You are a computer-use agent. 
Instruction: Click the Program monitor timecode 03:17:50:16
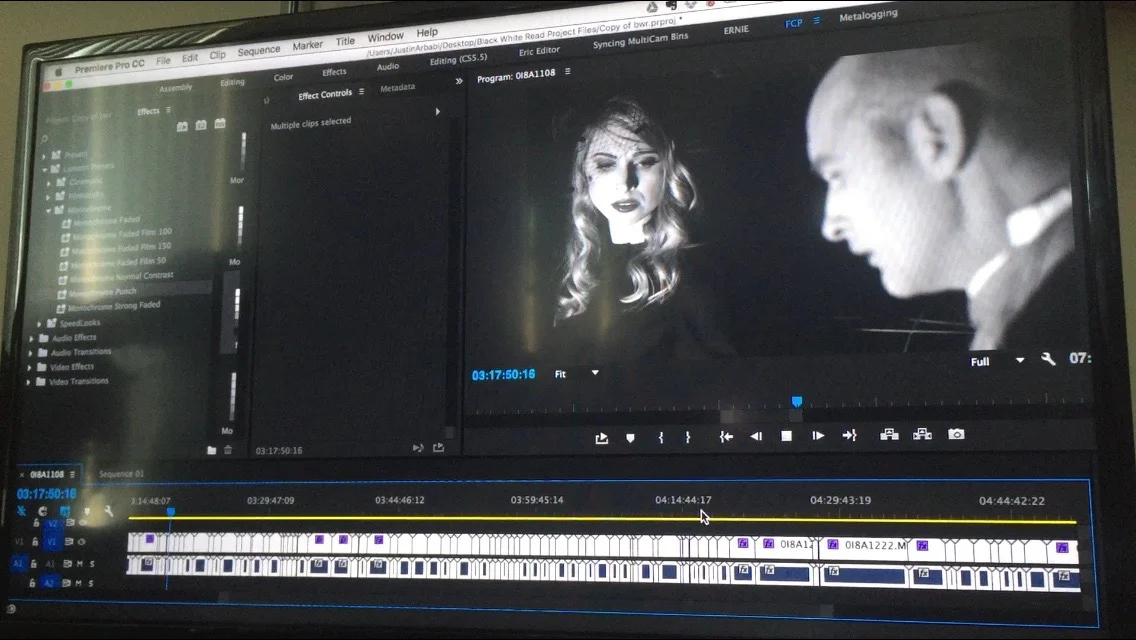503,375
